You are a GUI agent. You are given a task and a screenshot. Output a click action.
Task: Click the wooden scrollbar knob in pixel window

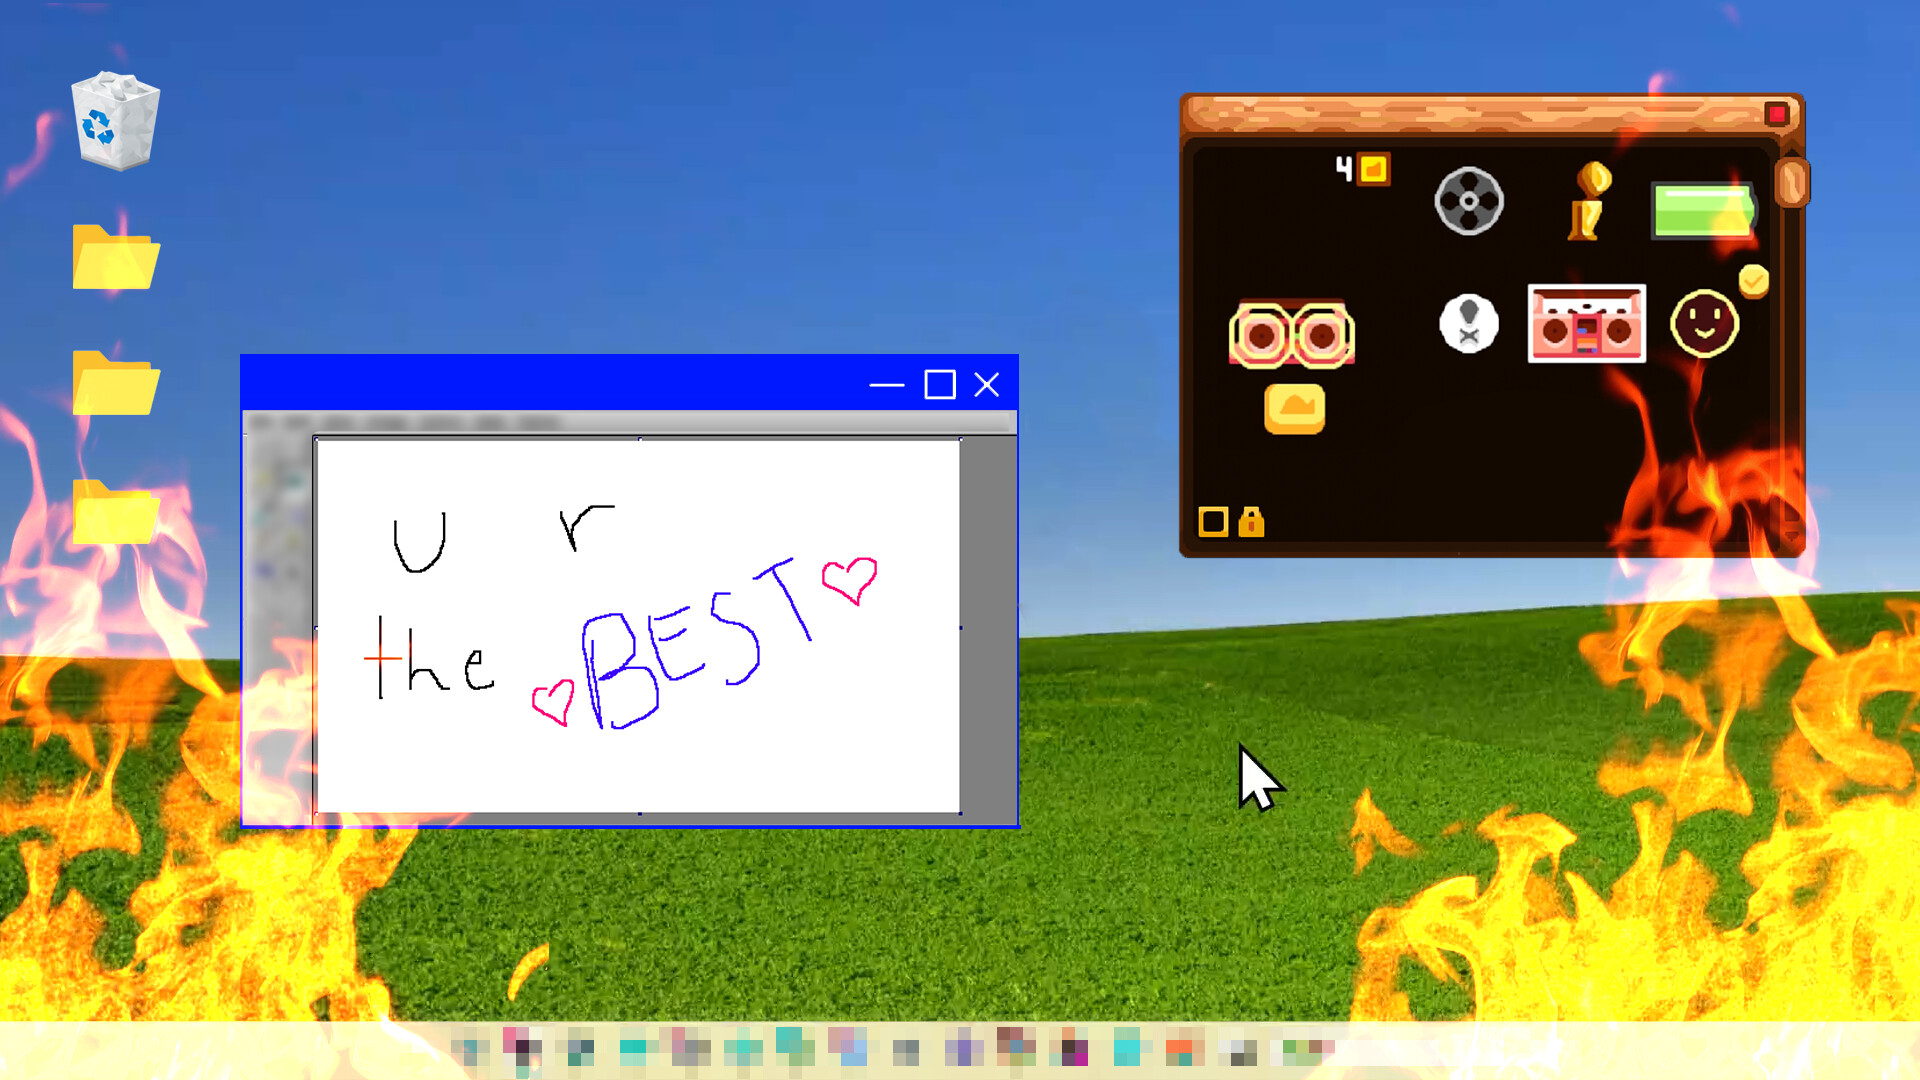click(1791, 183)
